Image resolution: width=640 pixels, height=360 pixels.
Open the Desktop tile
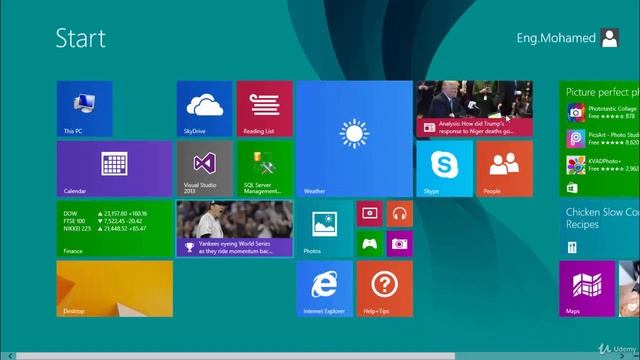click(114, 289)
